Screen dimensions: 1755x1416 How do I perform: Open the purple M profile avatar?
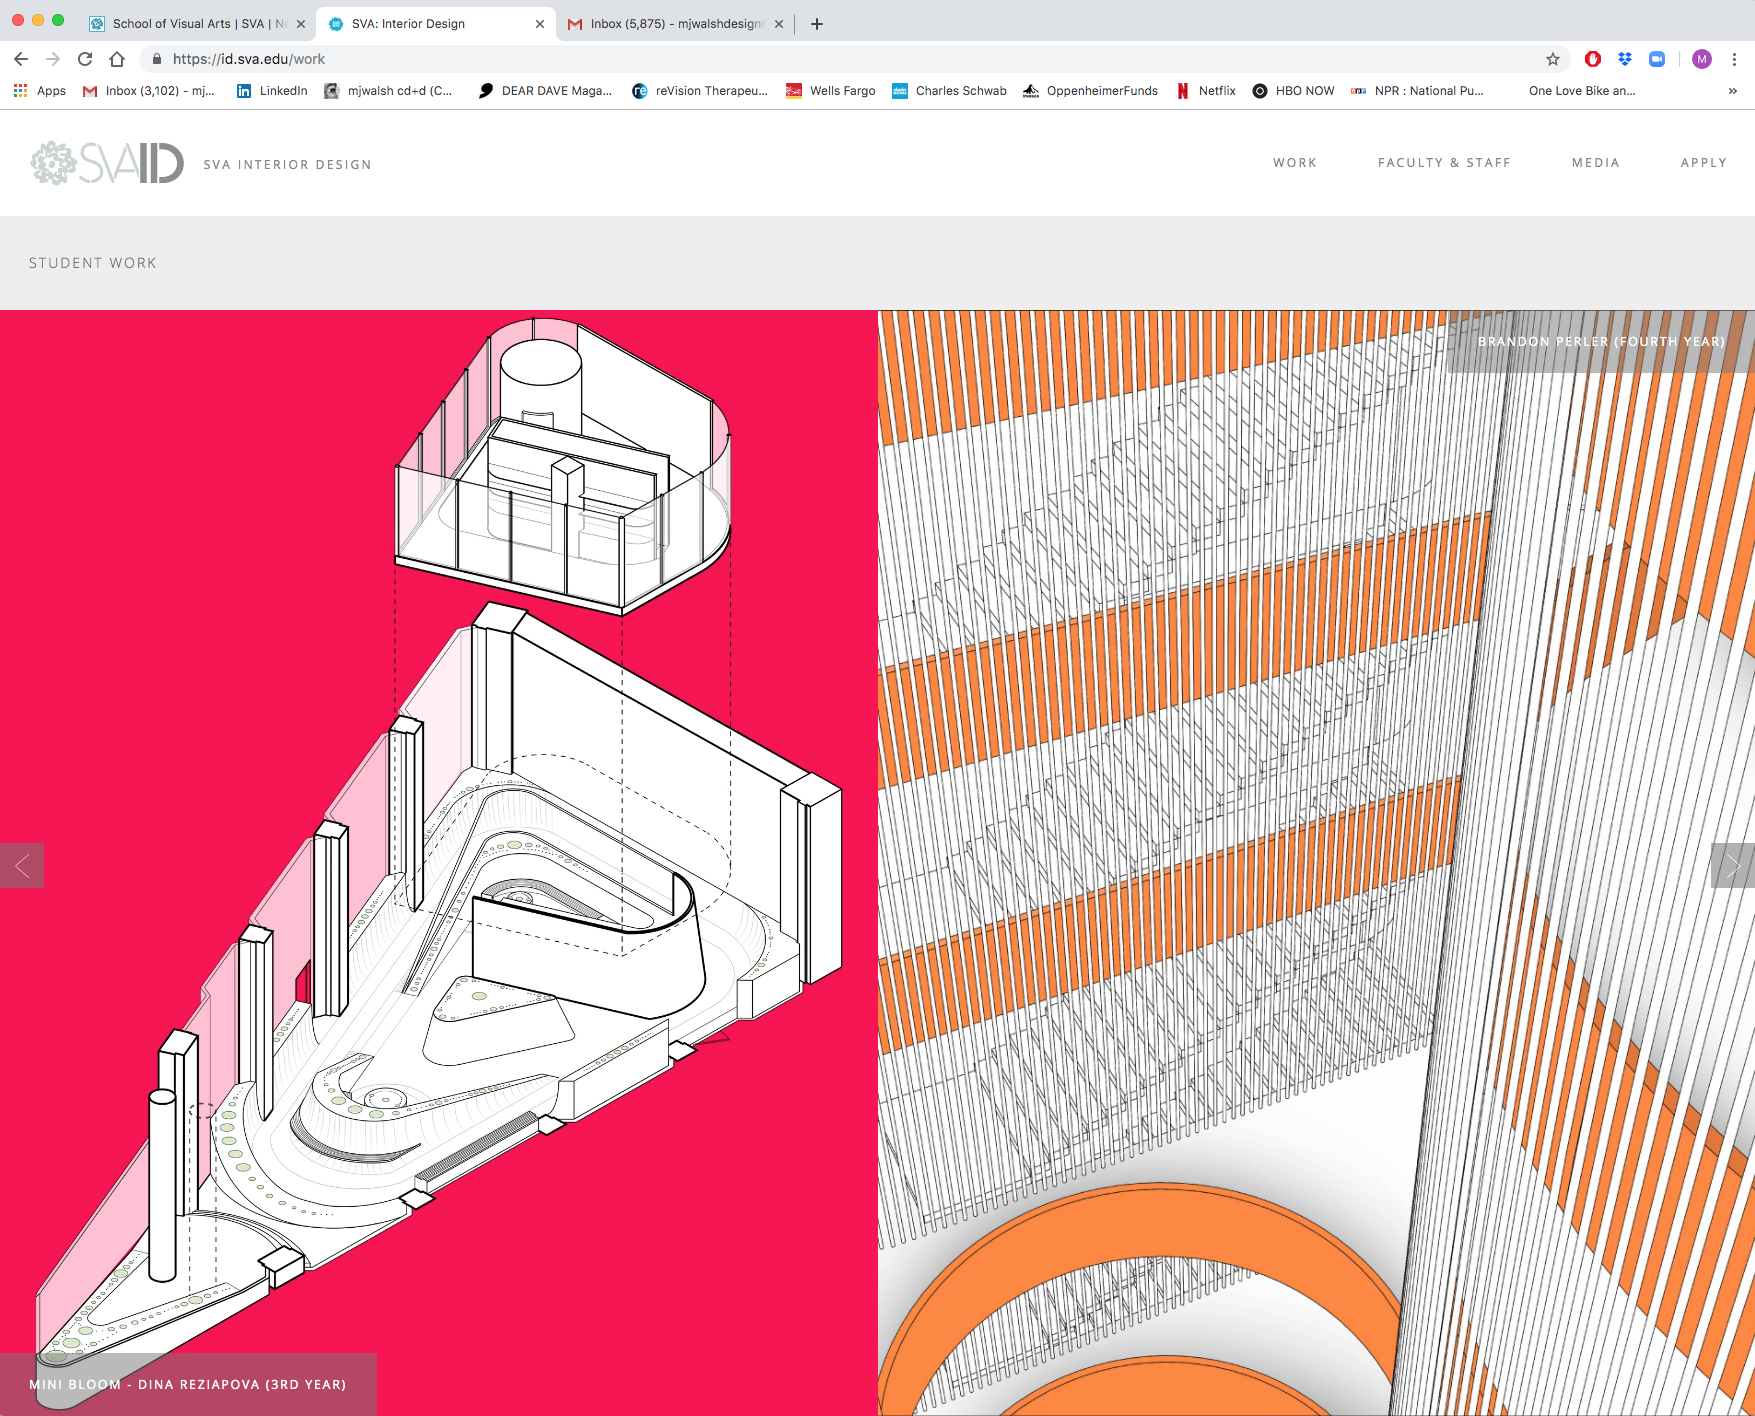(x=1702, y=59)
